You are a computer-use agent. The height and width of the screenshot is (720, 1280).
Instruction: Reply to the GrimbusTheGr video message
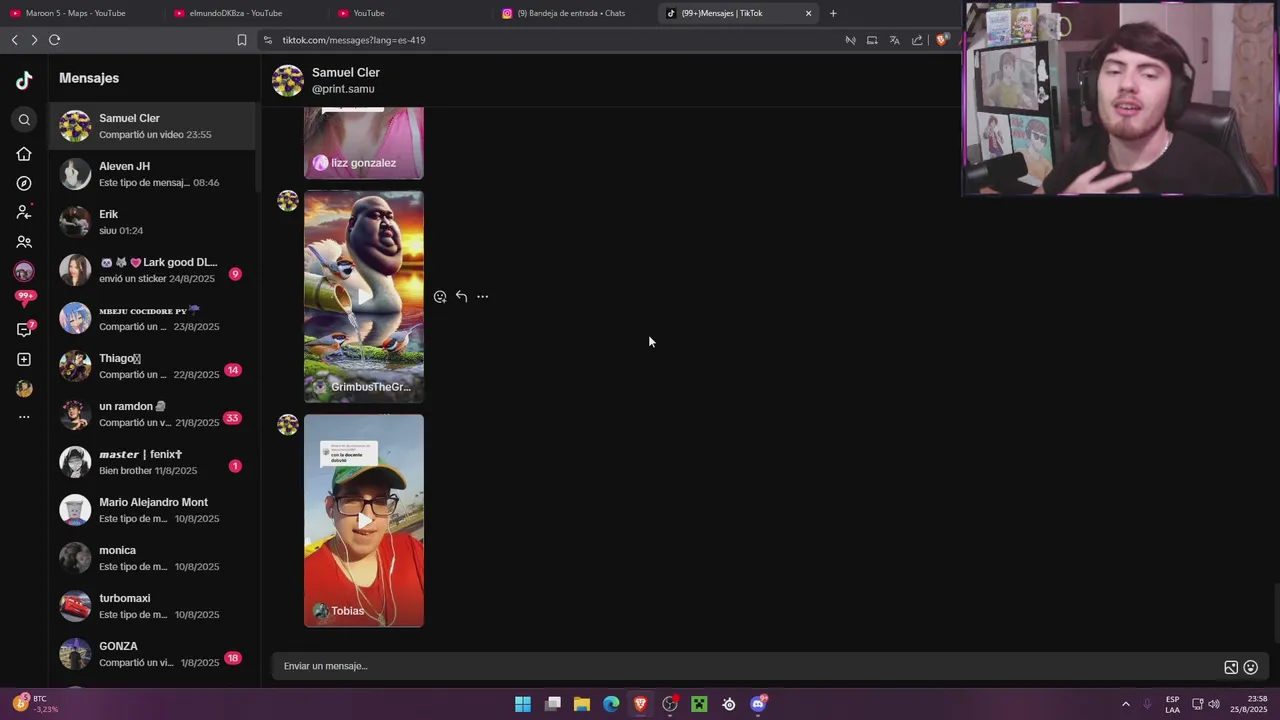tap(461, 296)
